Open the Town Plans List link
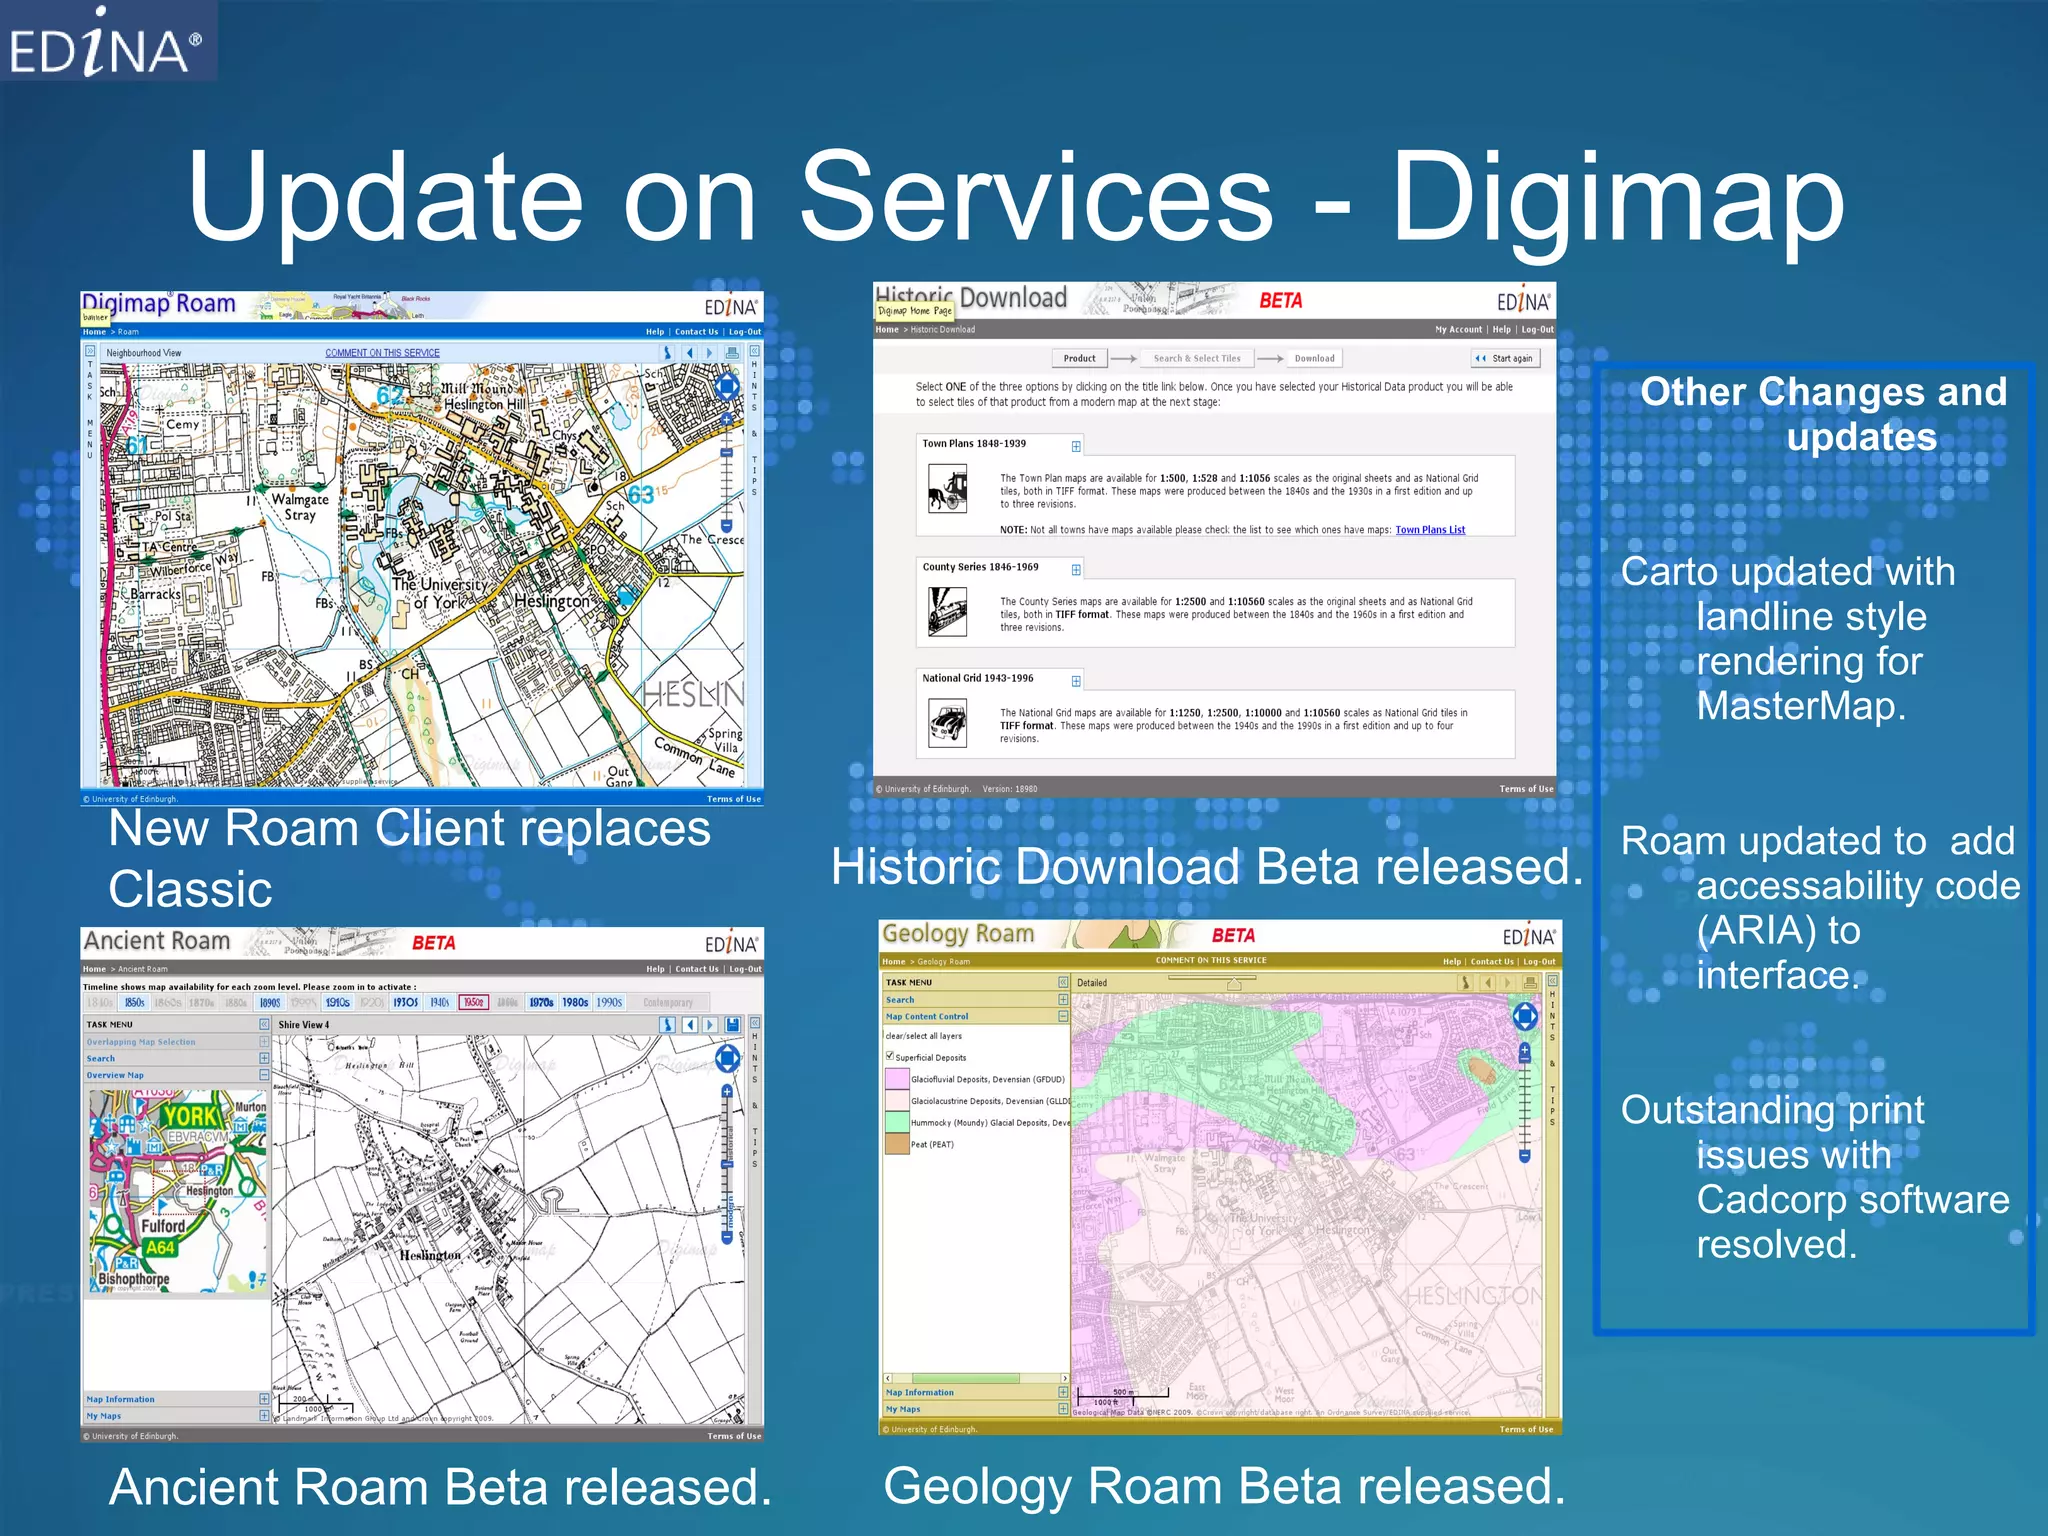This screenshot has height=1536, width=2048. (1430, 530)
